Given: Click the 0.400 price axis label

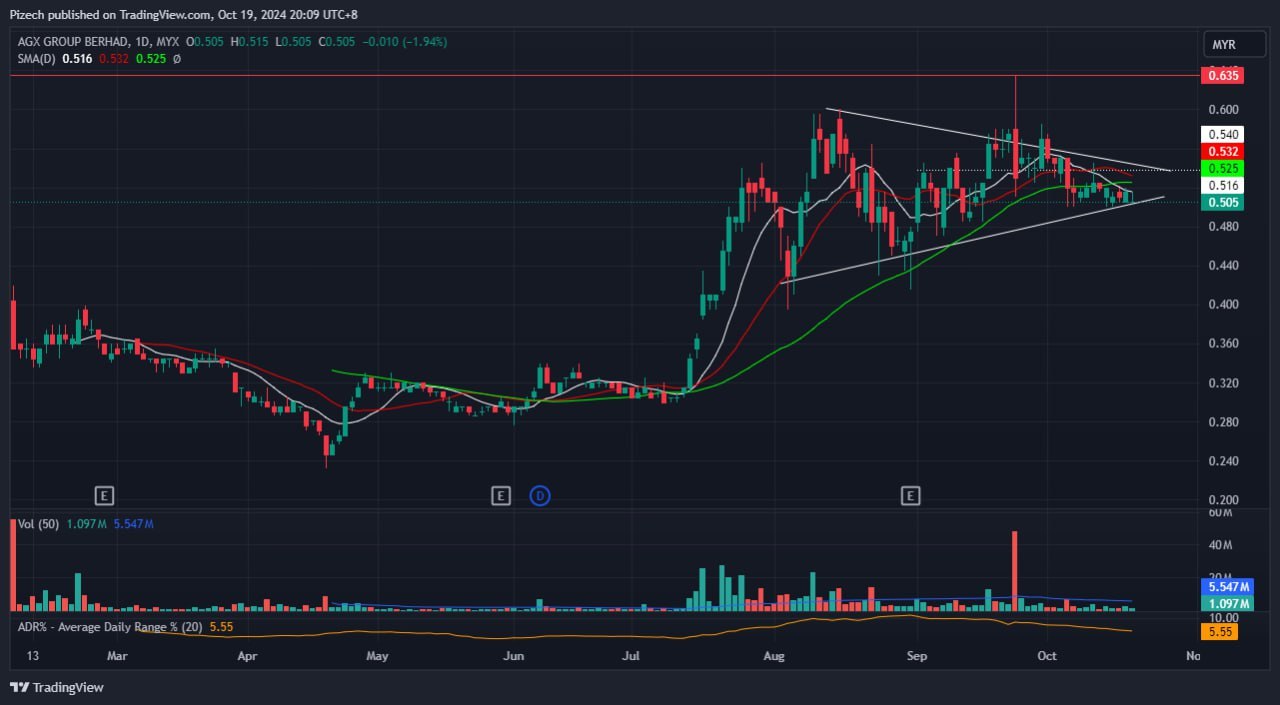Looking at the screenshot, I should click(x=1225, y=304).
